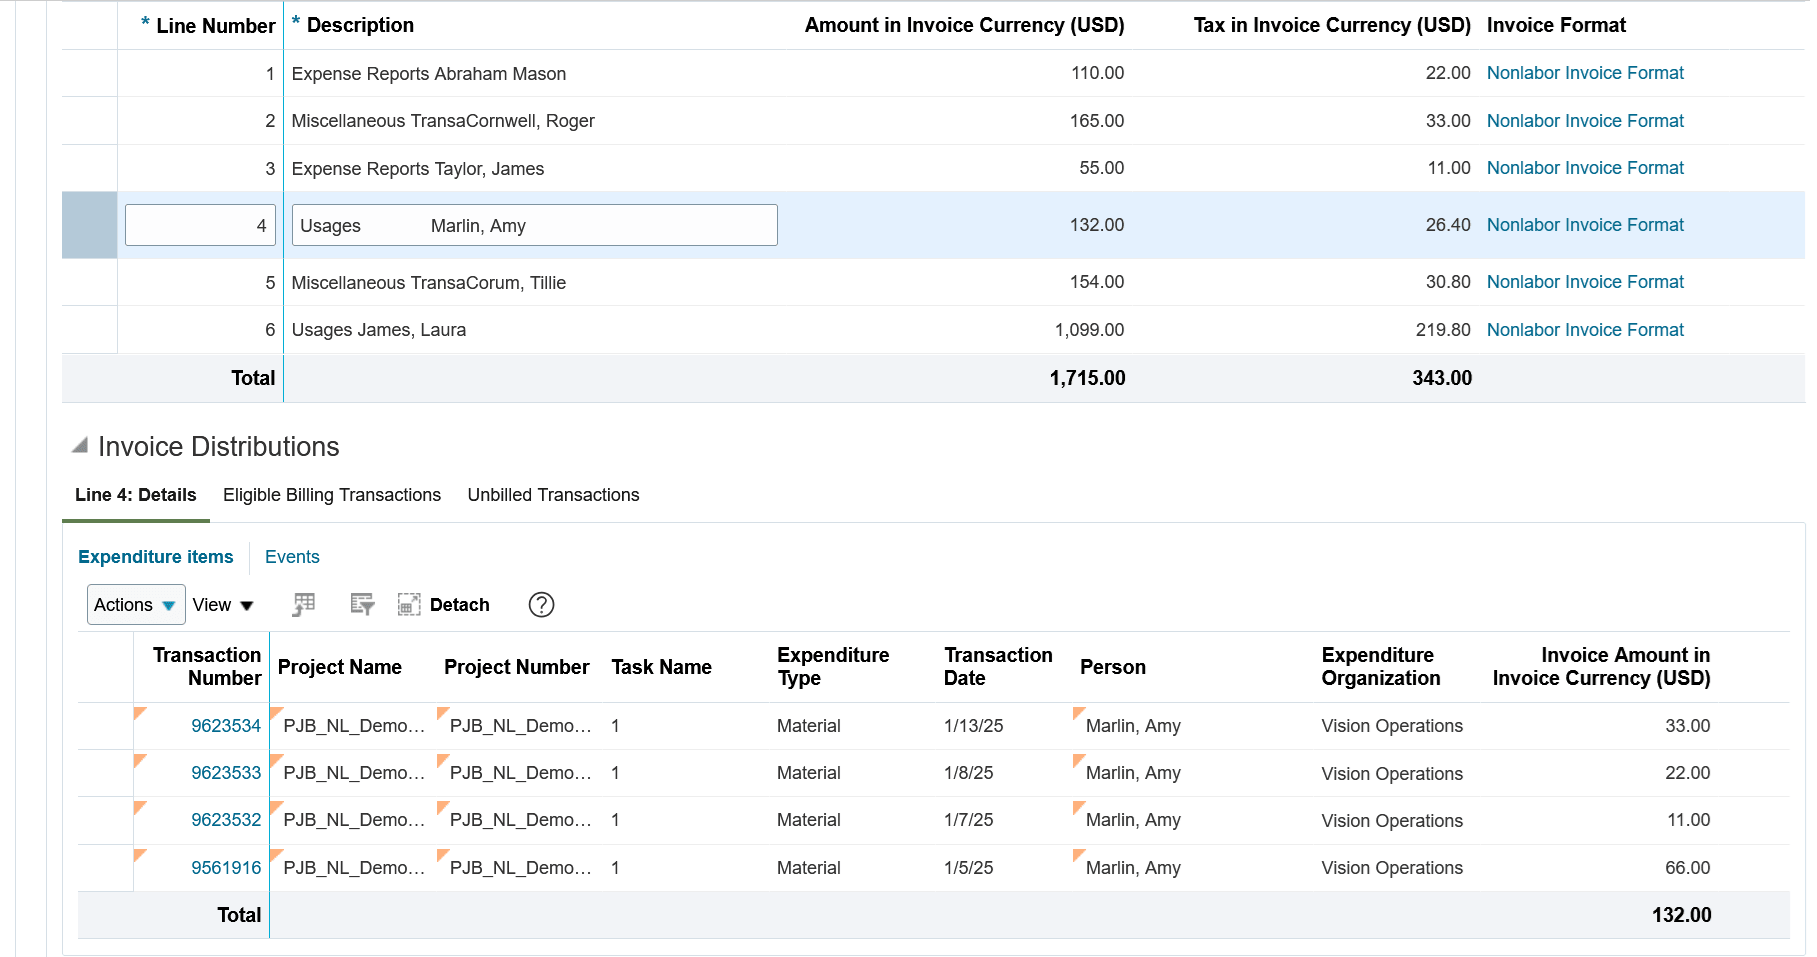The width and height of the screenshot is (1817, 957).
Task: Click Project Name cell for transaction 9623534
Action: click(x=354, y=726)
